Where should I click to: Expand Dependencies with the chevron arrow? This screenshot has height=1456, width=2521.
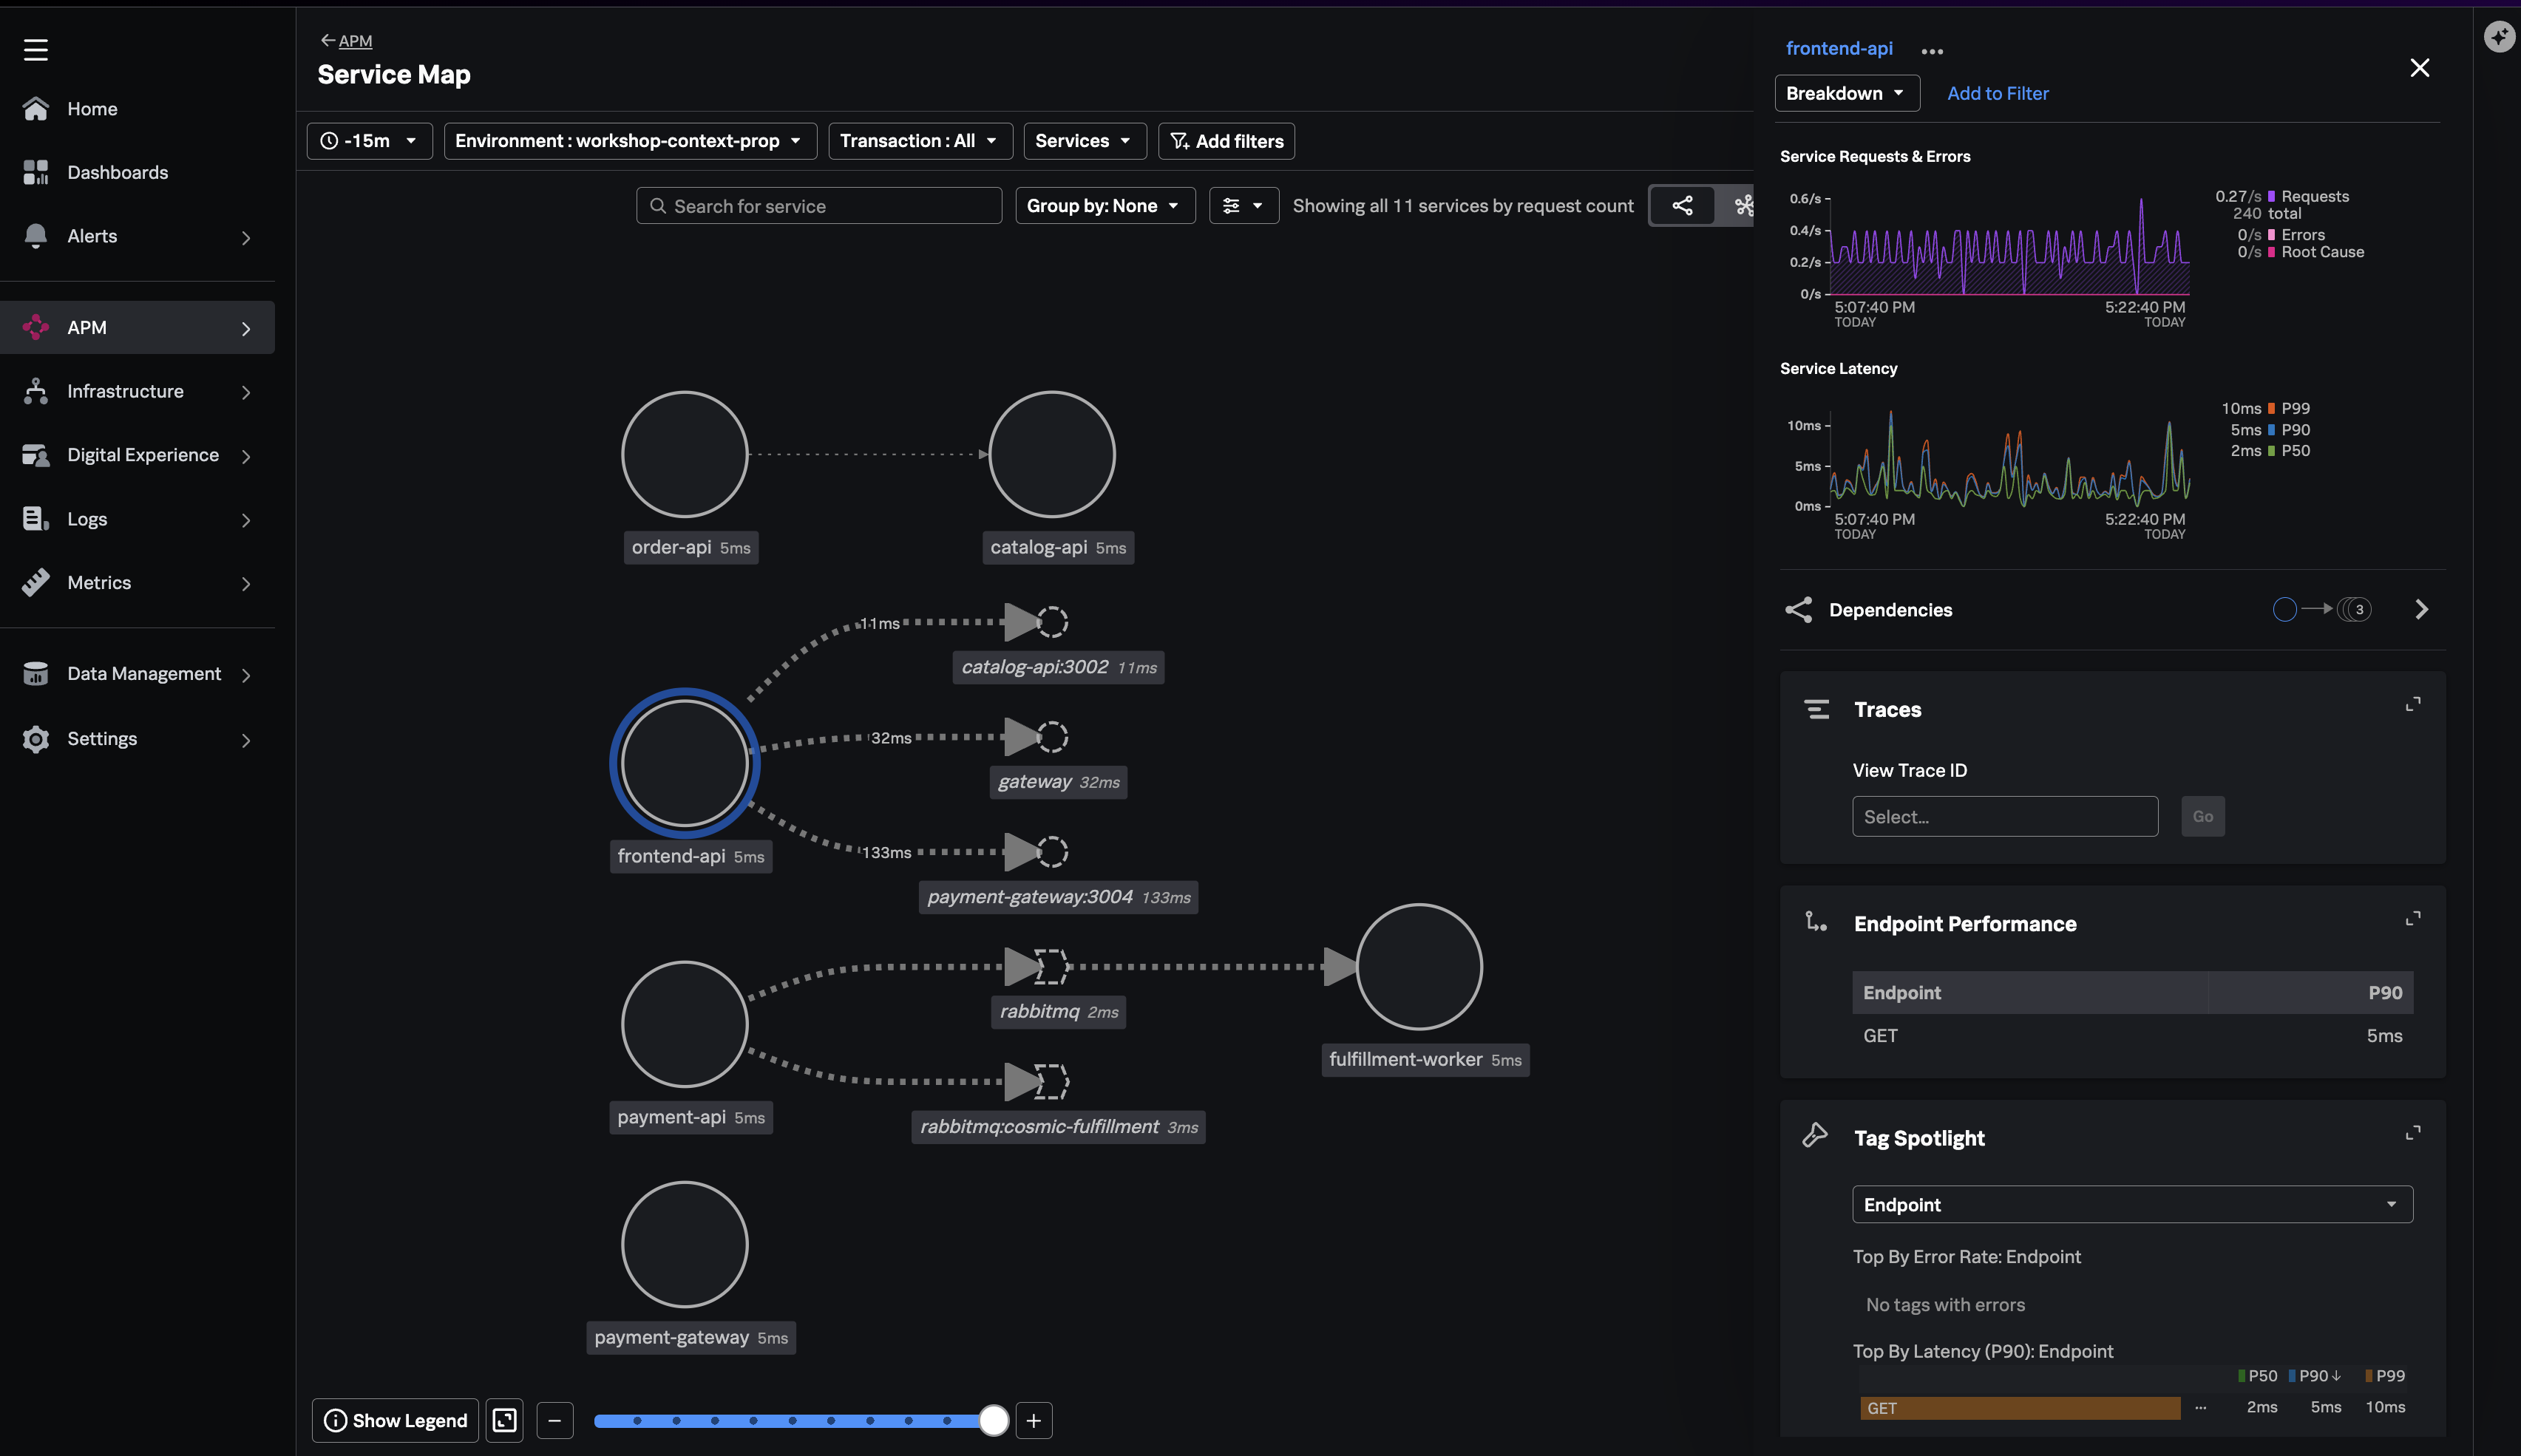[x=2421, y=610]
